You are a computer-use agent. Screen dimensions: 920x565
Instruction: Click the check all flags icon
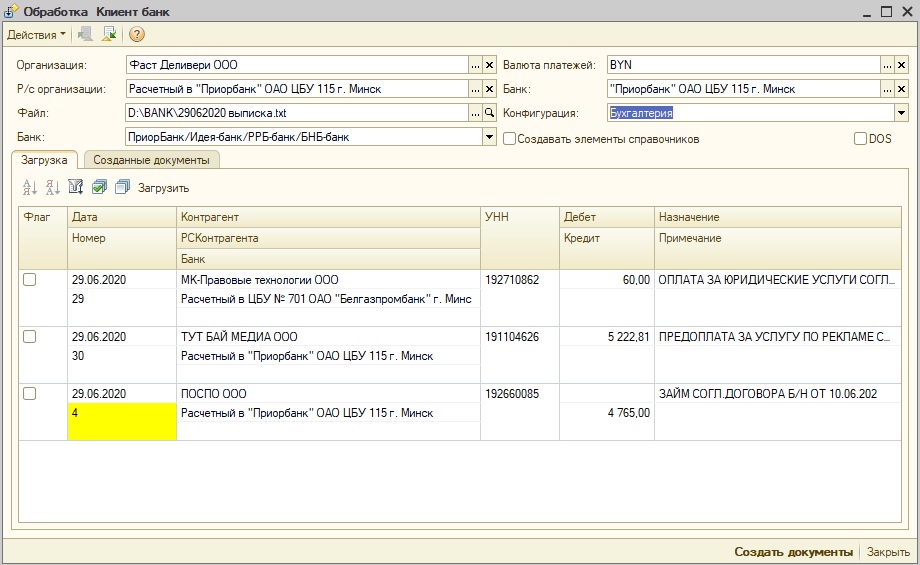(99, 187)
